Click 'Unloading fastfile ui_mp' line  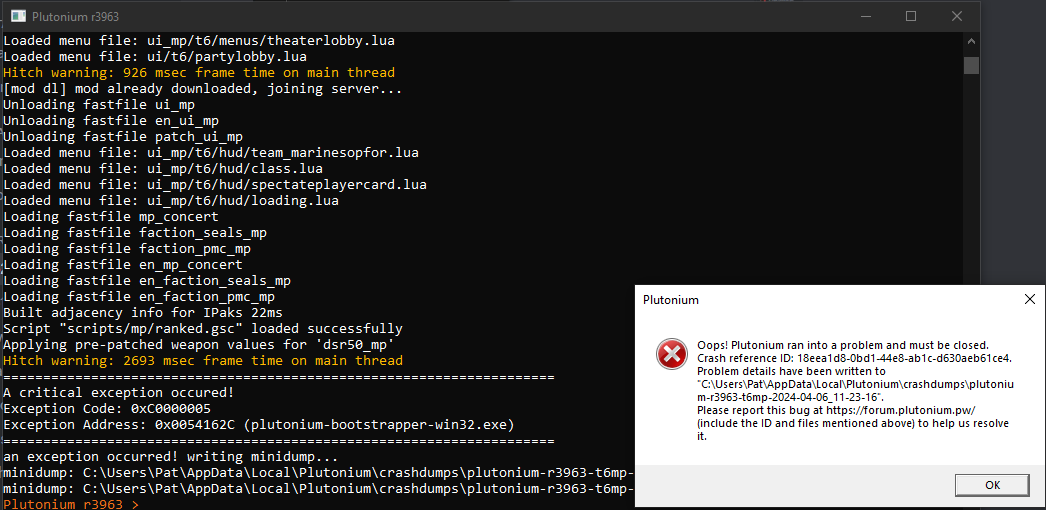coord(99,105)
